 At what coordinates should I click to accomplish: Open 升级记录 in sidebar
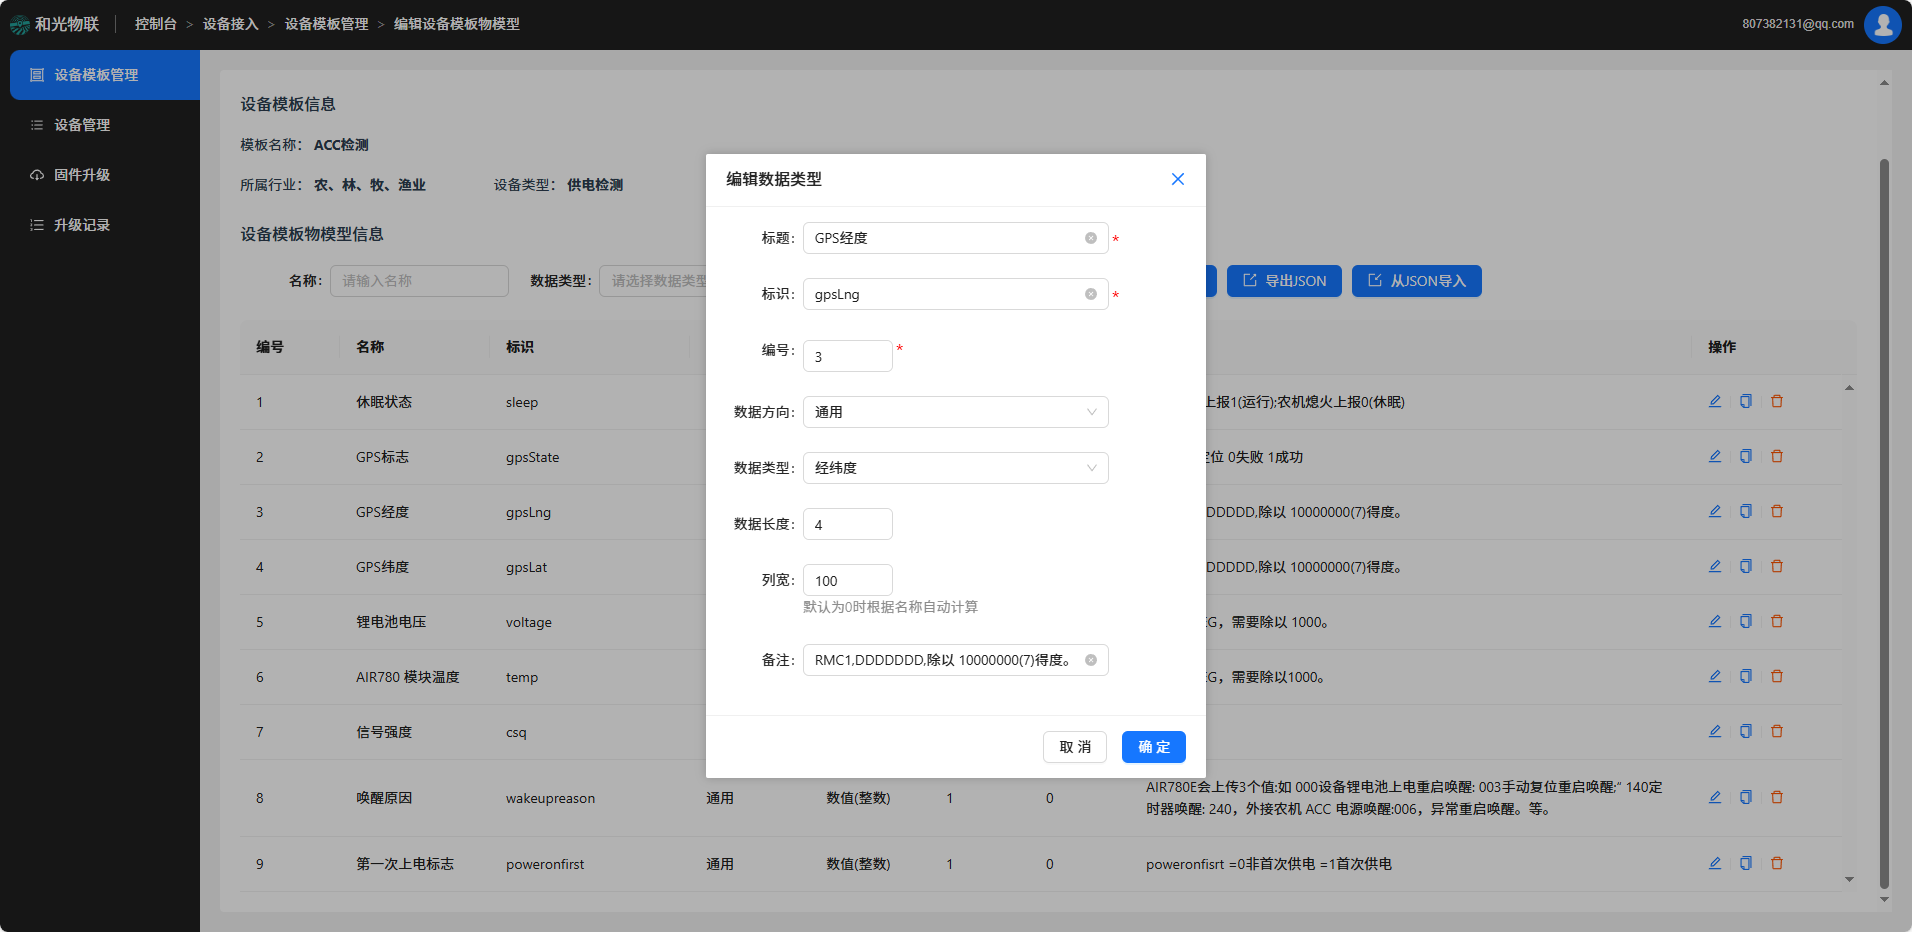coord(104,225)
